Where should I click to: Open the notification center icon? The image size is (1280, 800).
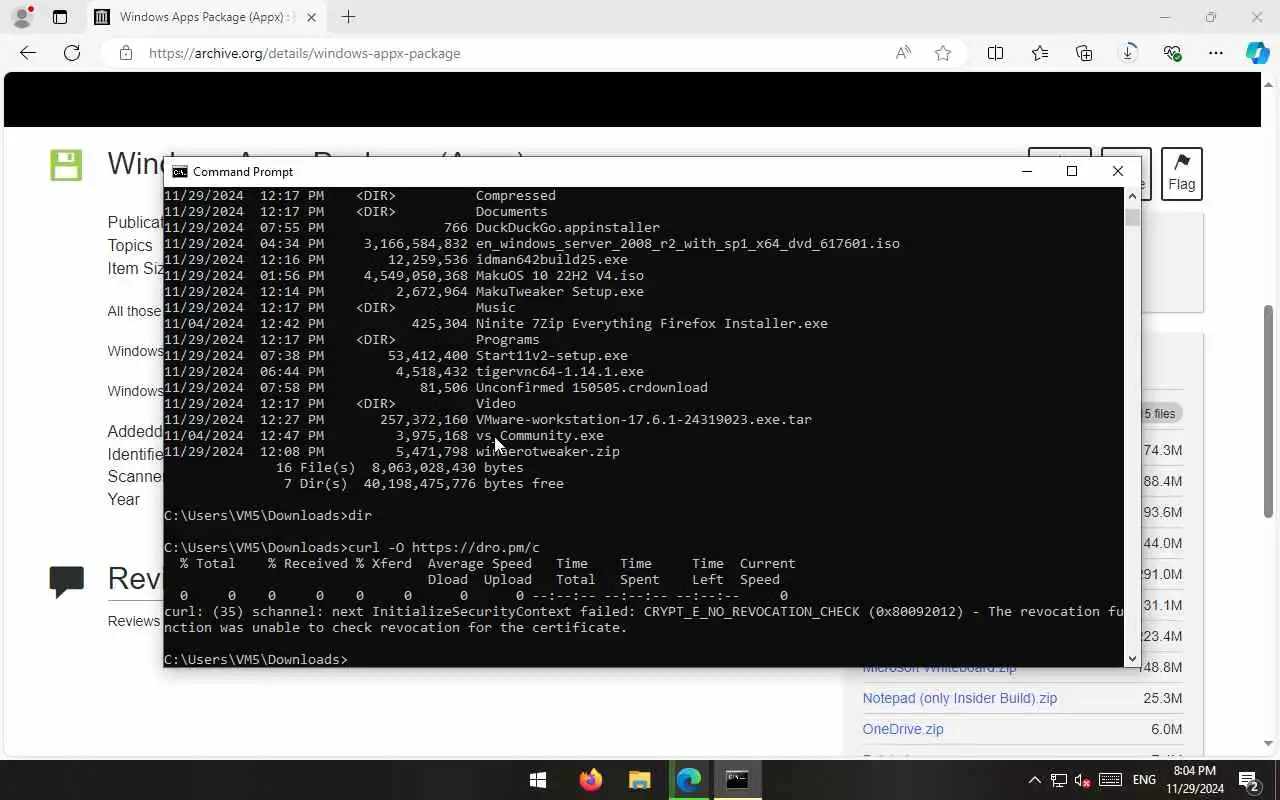1249,780
